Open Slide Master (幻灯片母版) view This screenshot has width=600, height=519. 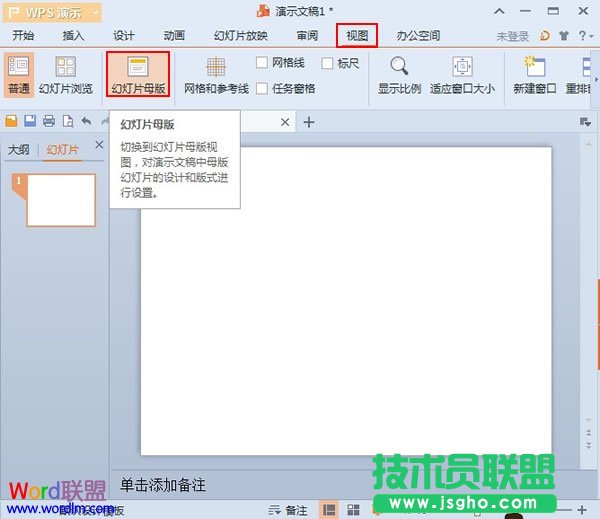[x=138, y=75]
